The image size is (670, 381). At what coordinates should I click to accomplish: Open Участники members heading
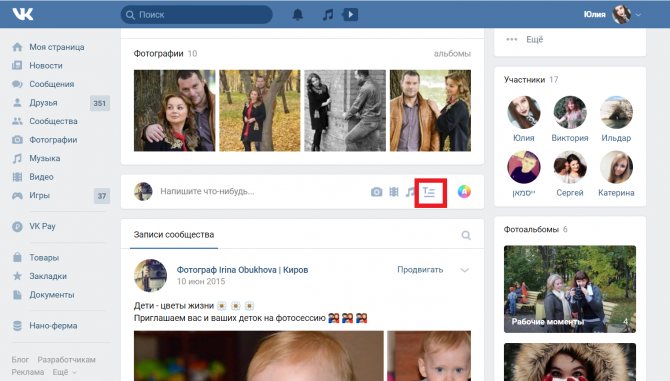(x=524, y=79)
